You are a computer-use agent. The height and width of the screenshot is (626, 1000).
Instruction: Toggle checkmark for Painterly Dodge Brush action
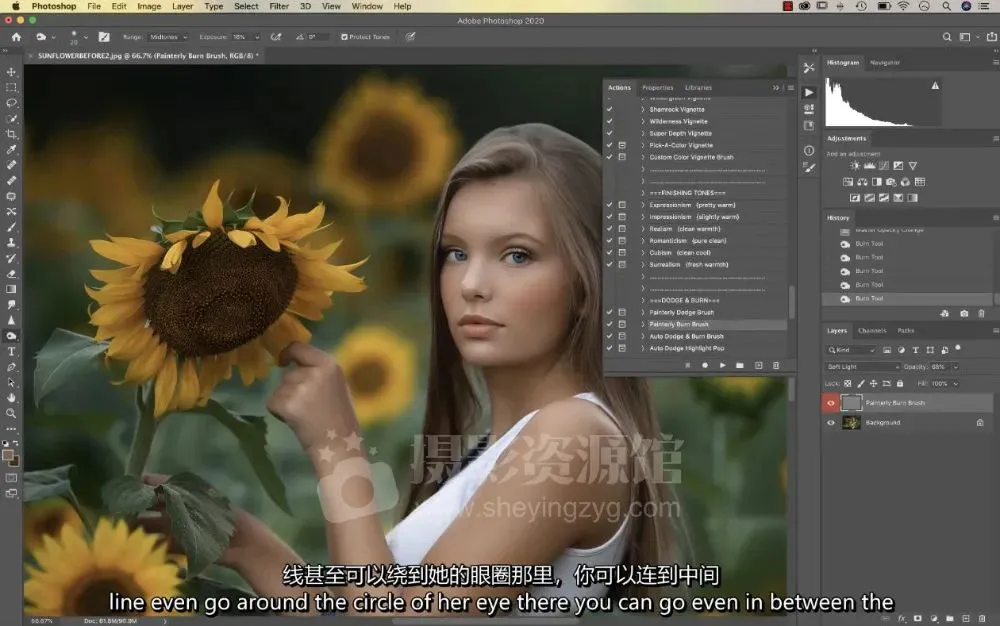coord(610,312)
